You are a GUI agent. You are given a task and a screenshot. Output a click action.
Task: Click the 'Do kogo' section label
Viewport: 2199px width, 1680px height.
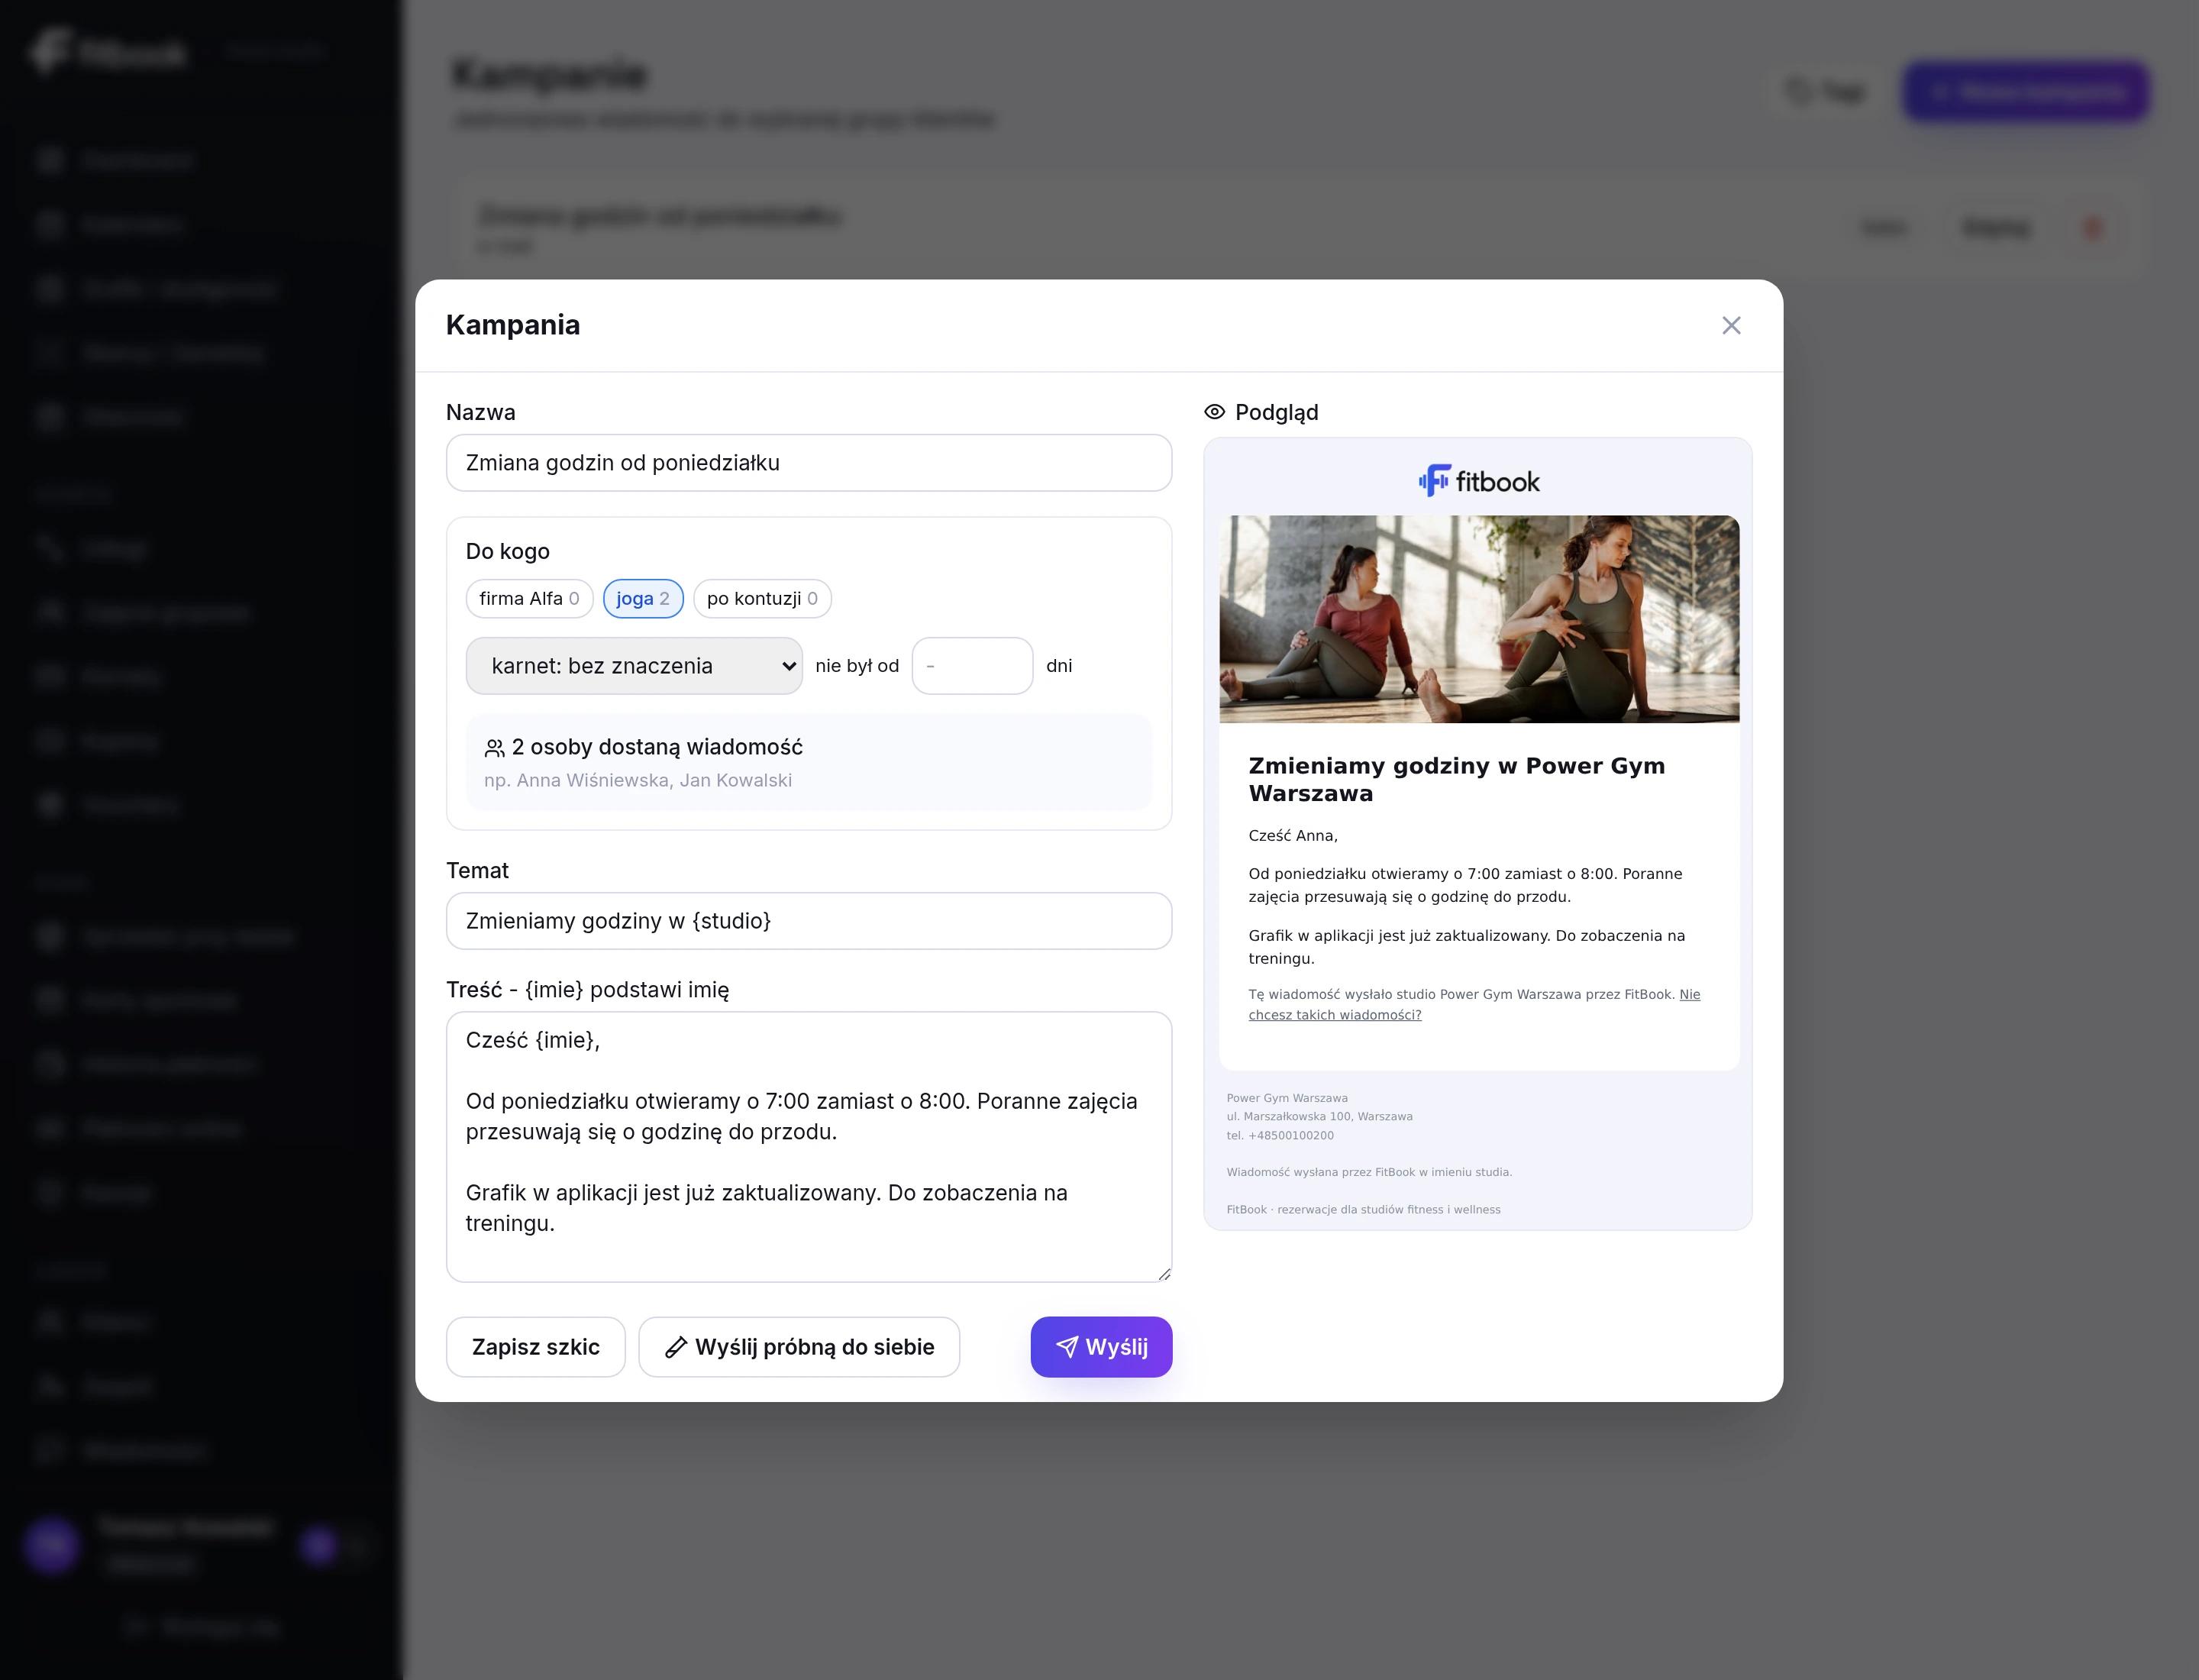click(x=507, y=551)
